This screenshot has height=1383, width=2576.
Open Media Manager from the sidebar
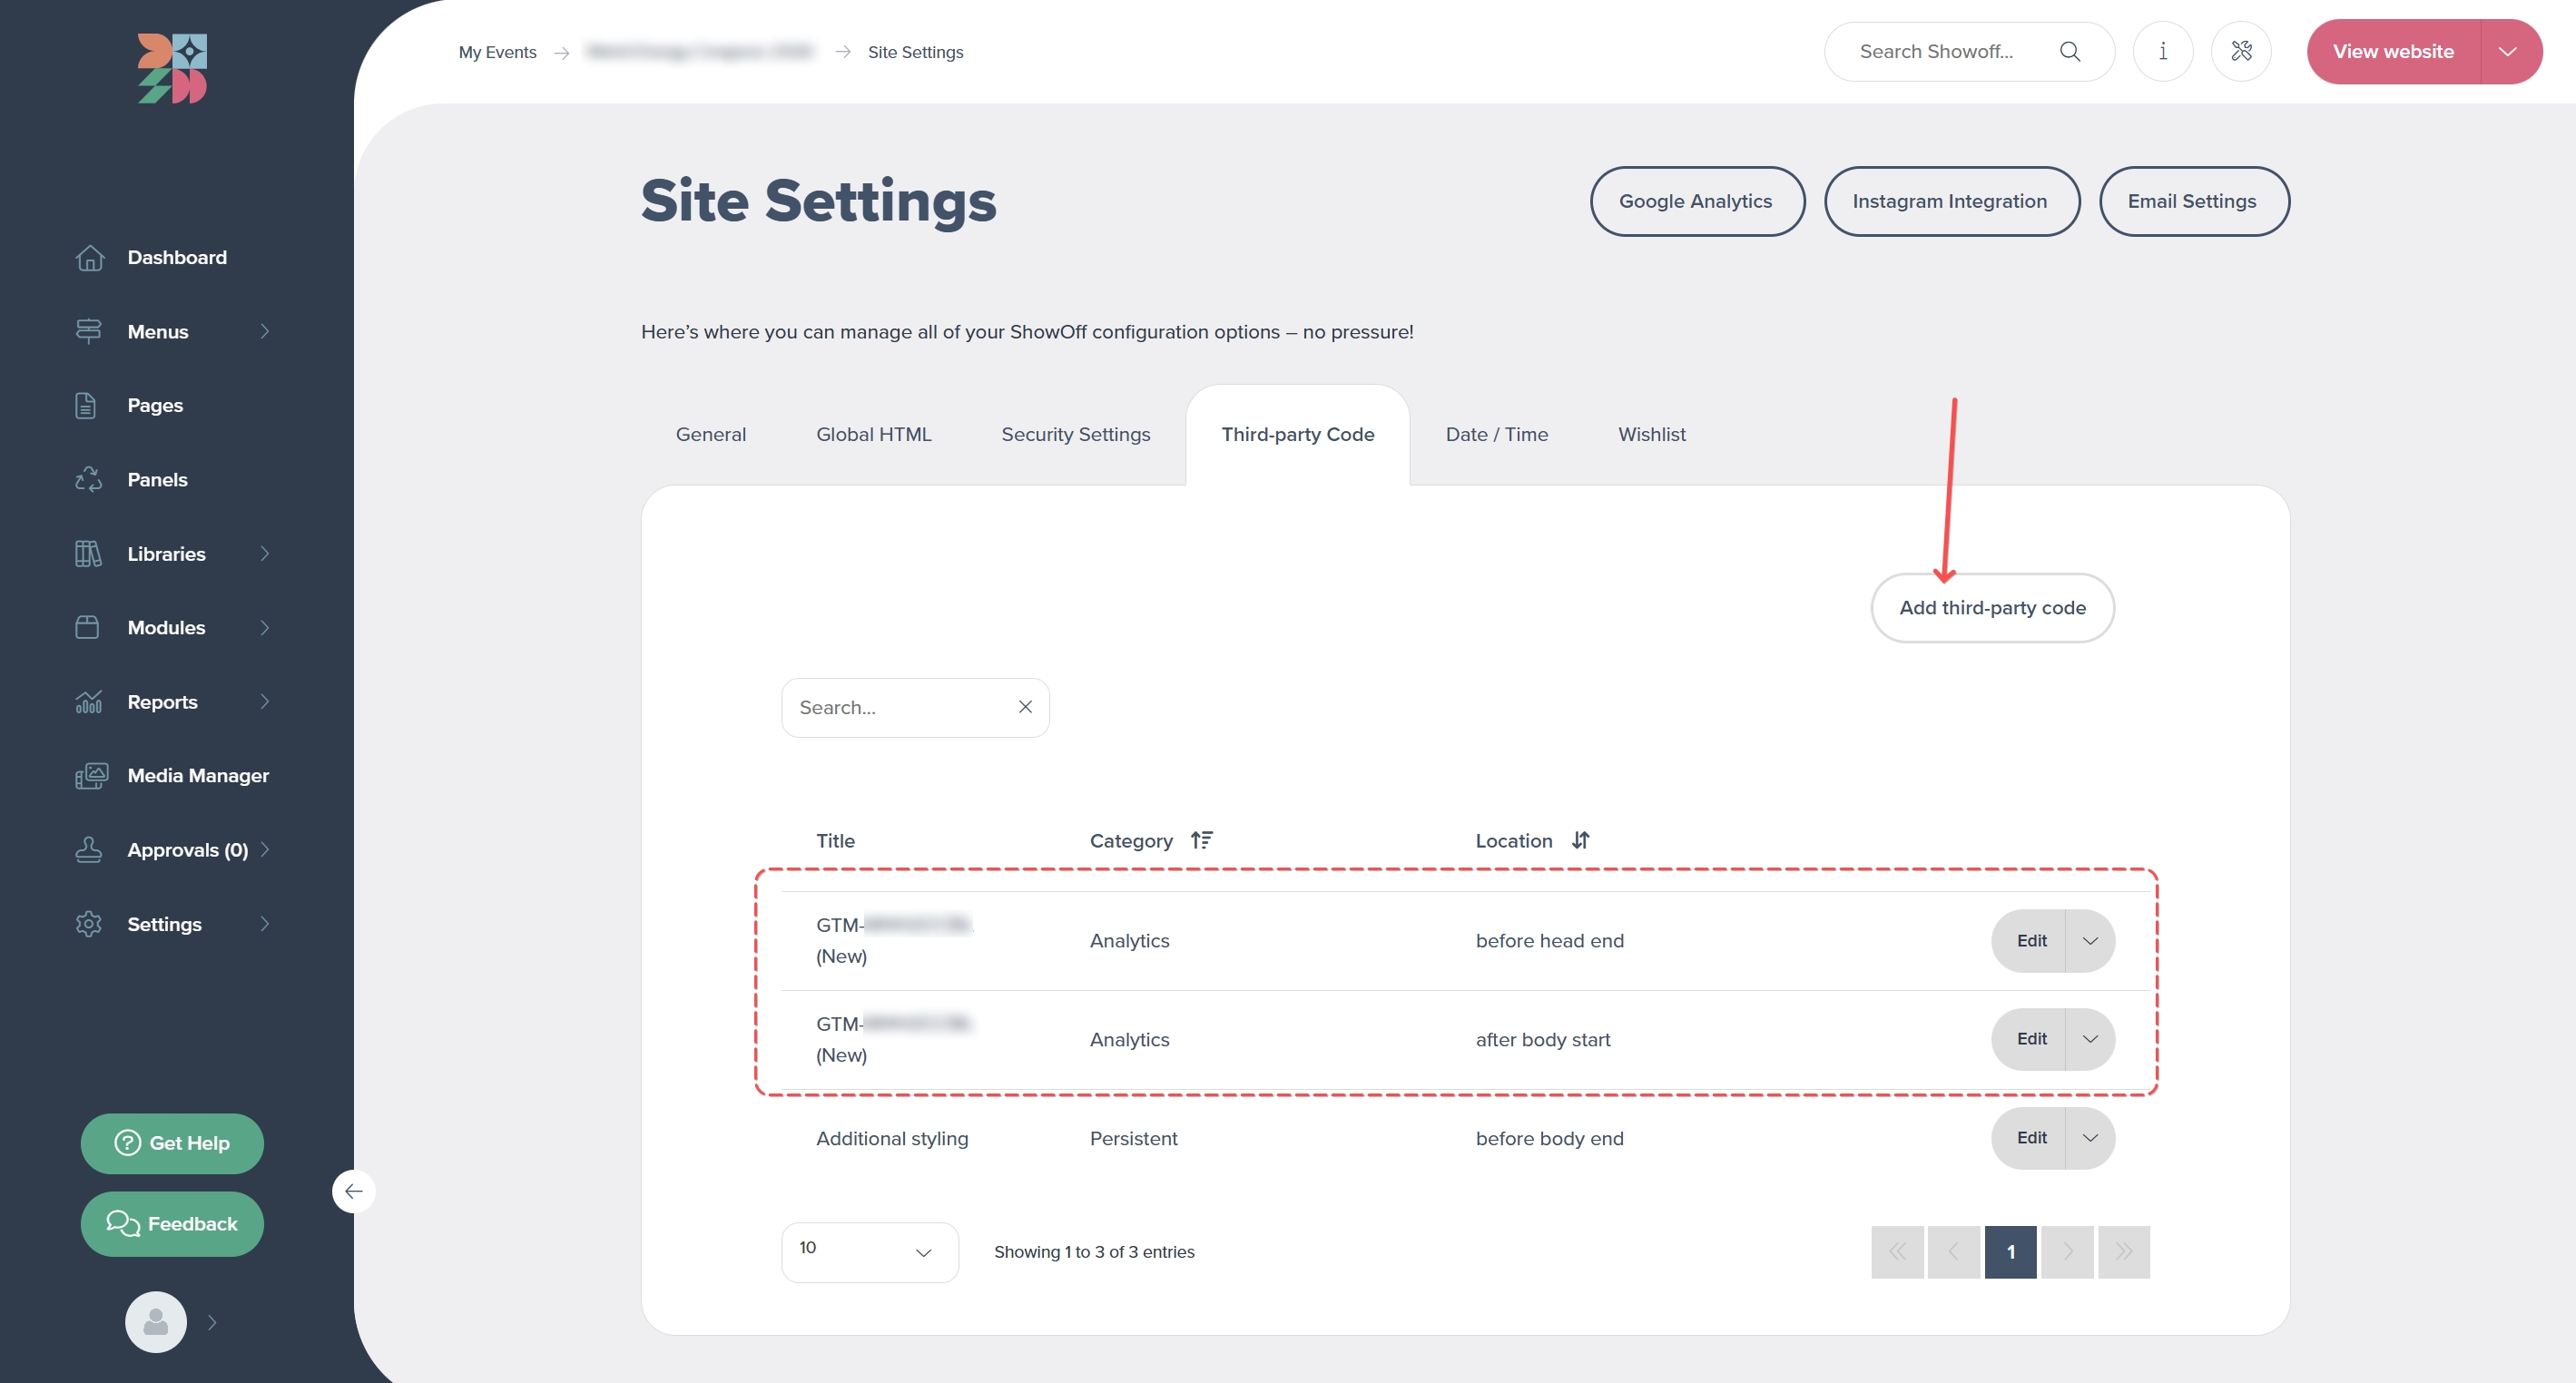[x=198, y=775]
